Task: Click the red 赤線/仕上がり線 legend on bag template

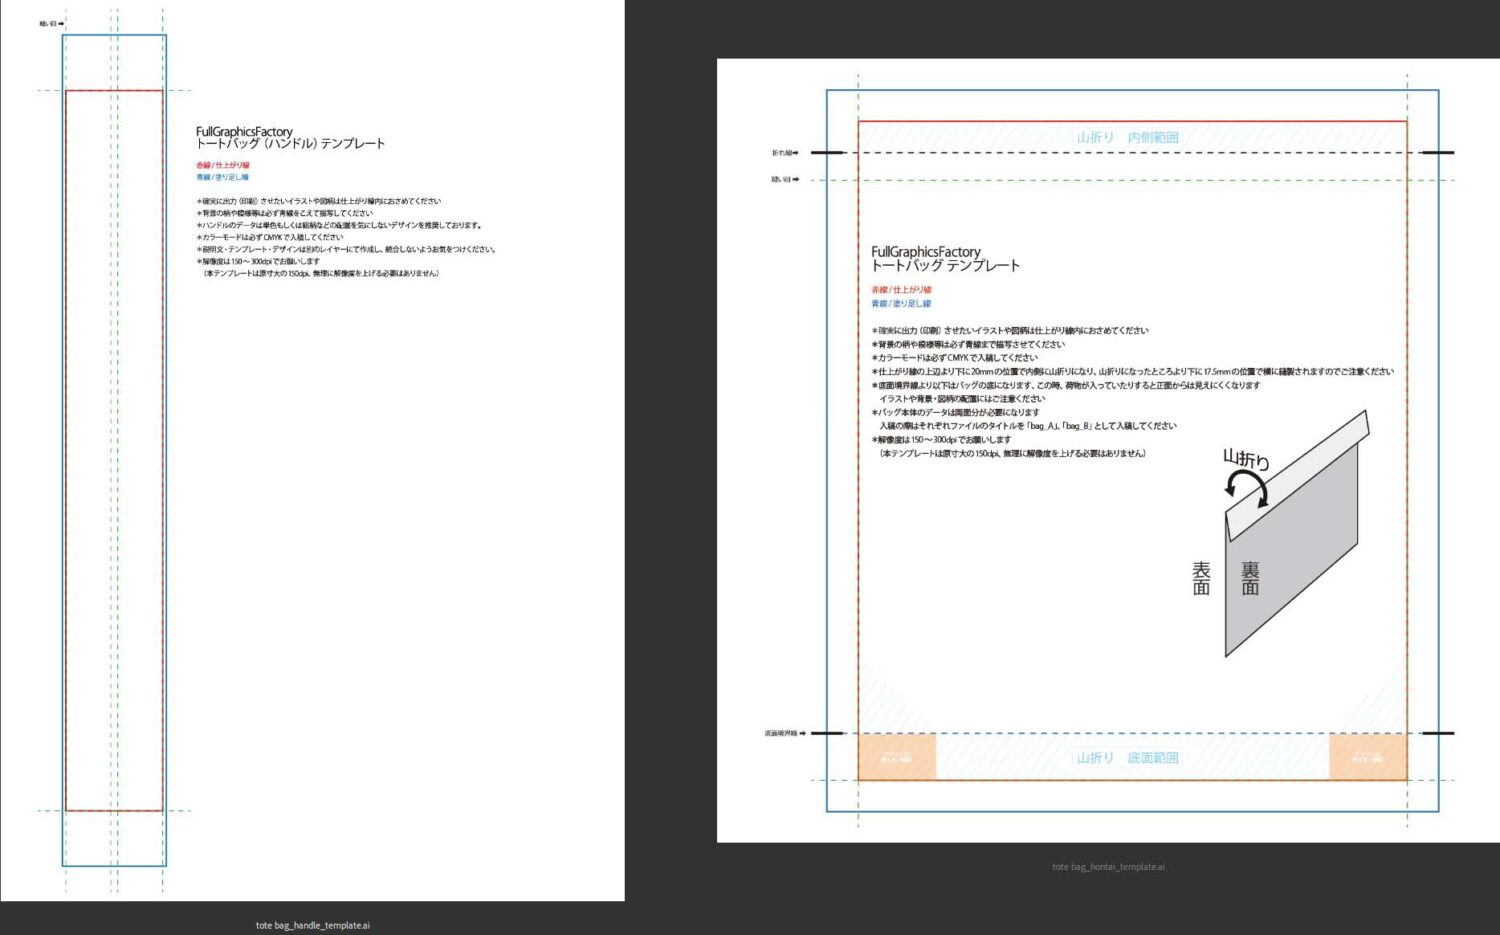Action: click(x=901, y=290)
